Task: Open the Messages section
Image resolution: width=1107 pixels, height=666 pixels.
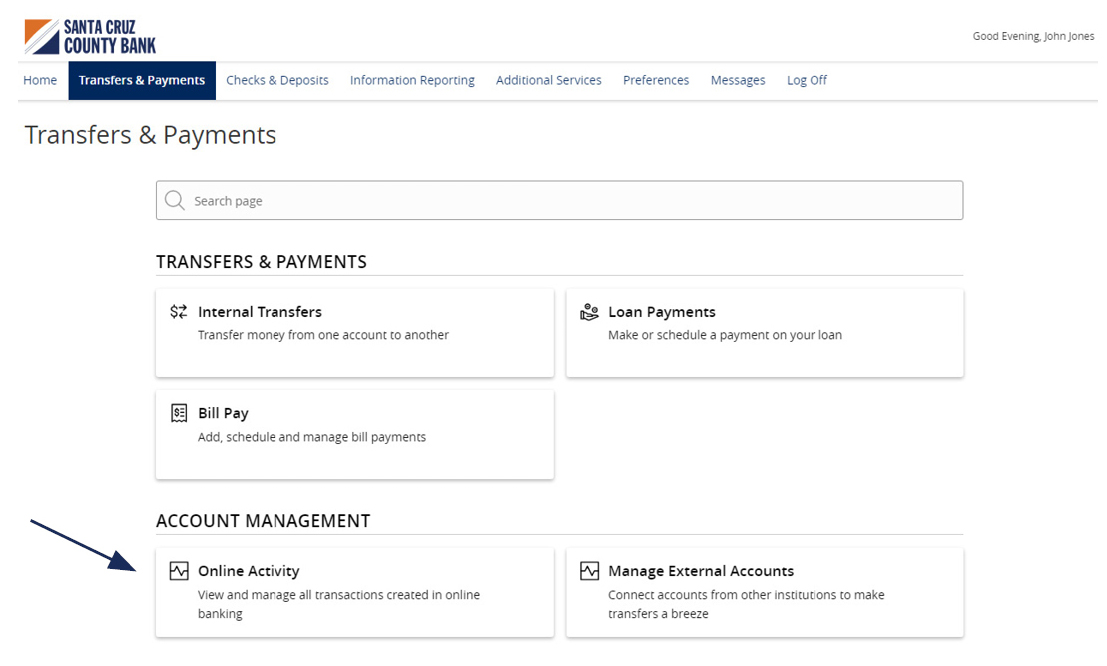Action: click(738, 80)
